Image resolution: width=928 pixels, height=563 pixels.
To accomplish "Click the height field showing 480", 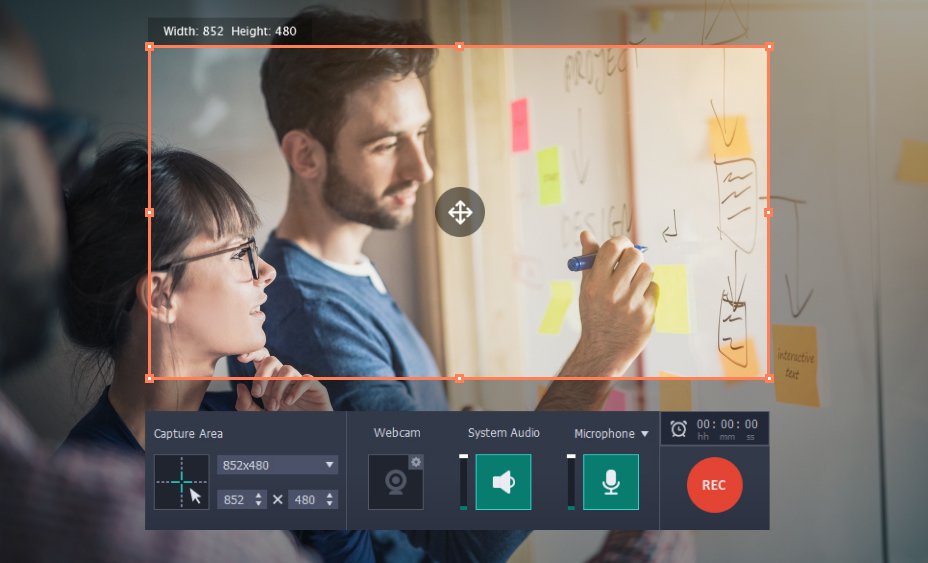I will 307,500.
